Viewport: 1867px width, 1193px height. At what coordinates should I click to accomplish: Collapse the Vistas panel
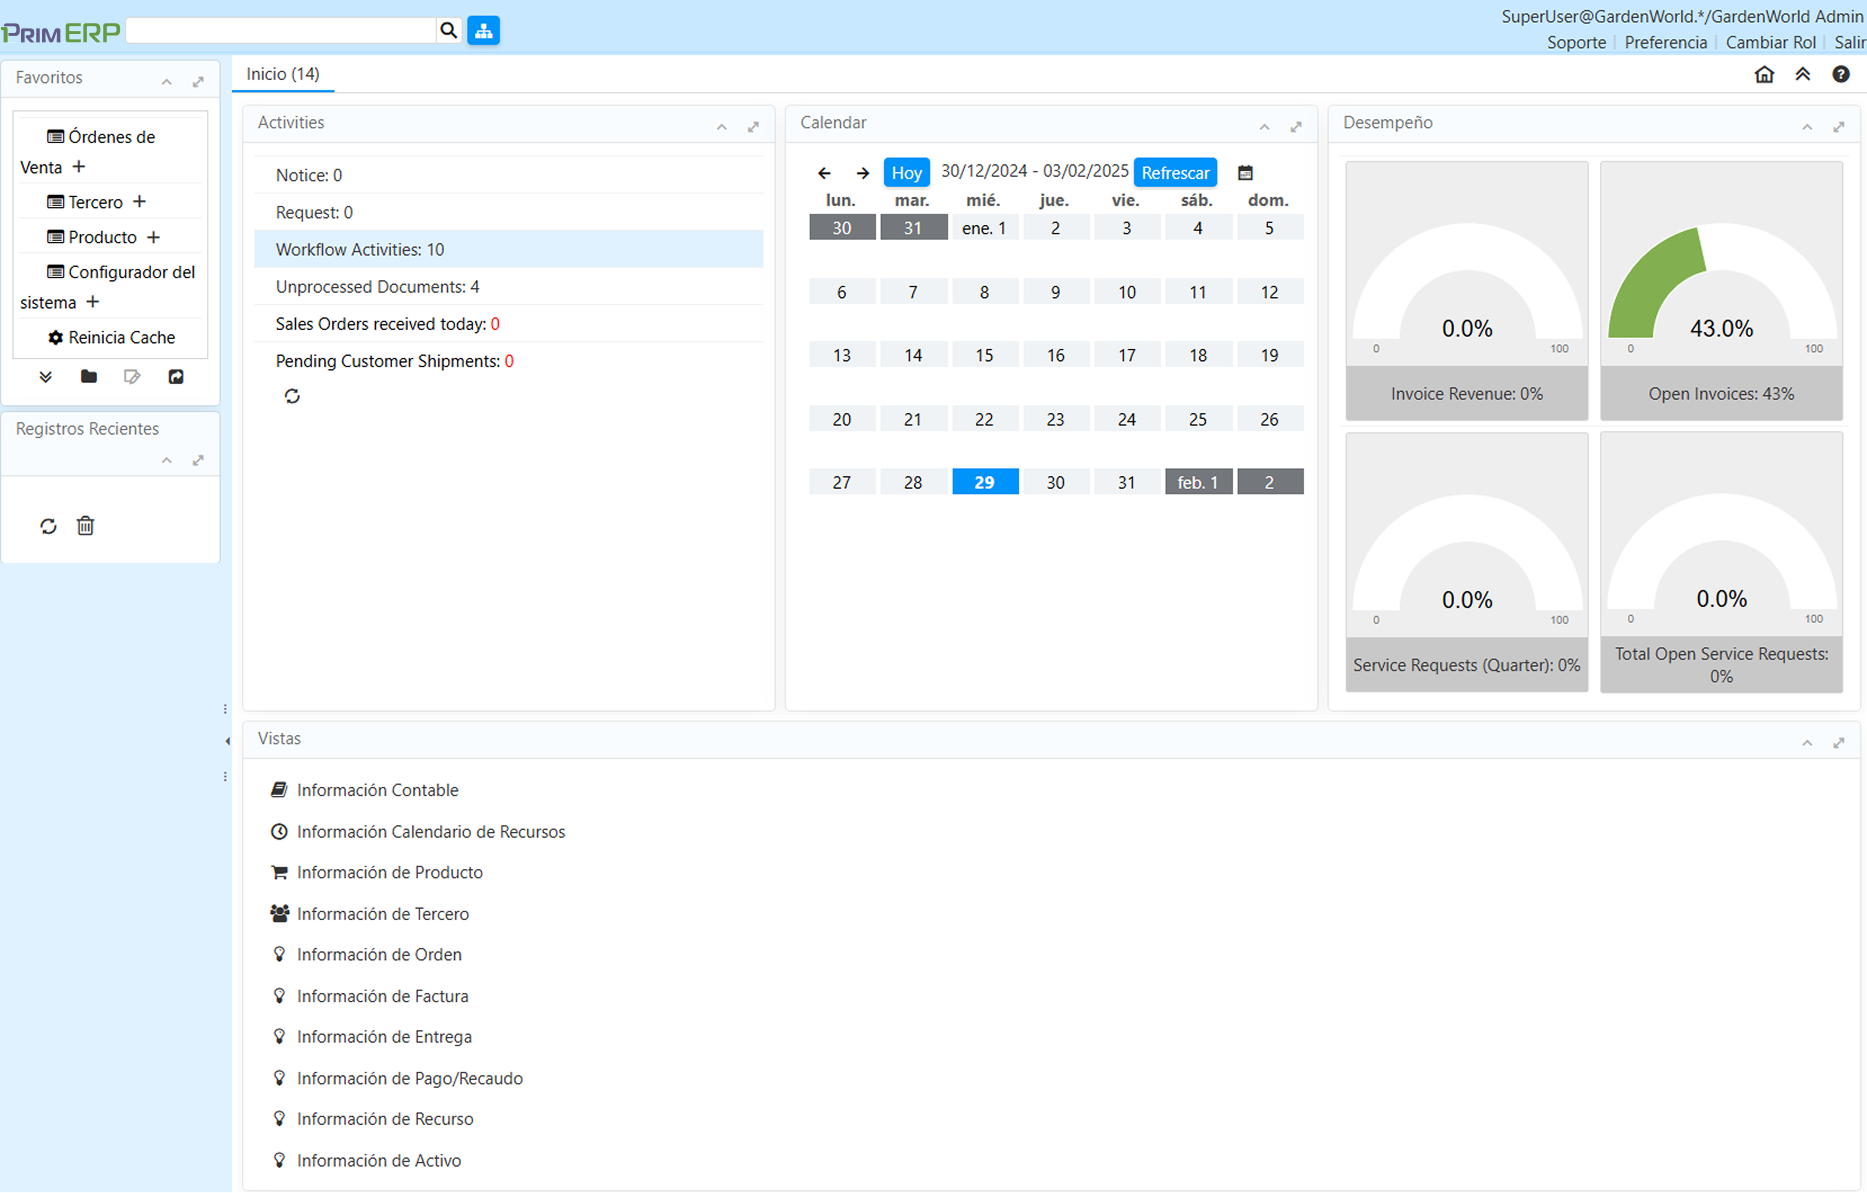1807,743
